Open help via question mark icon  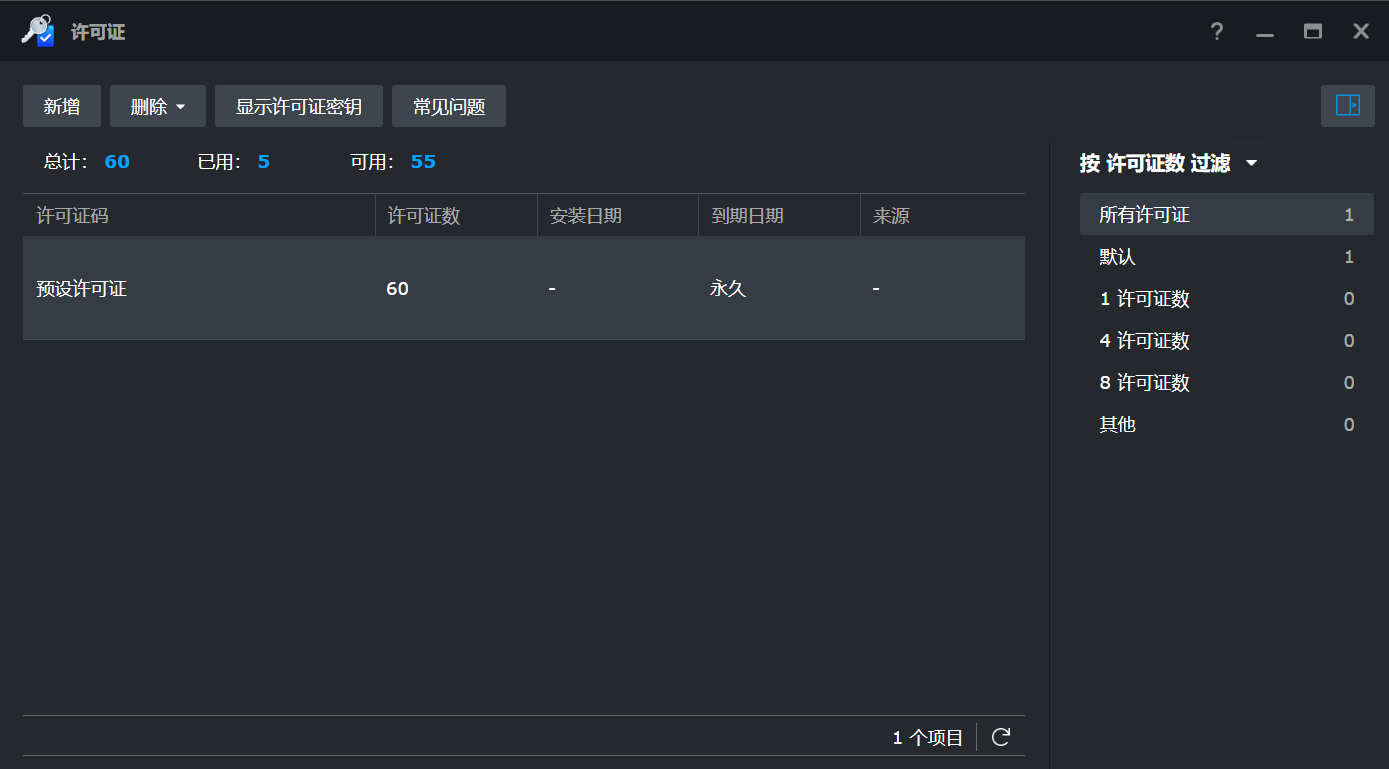(x=1216, y=32)
